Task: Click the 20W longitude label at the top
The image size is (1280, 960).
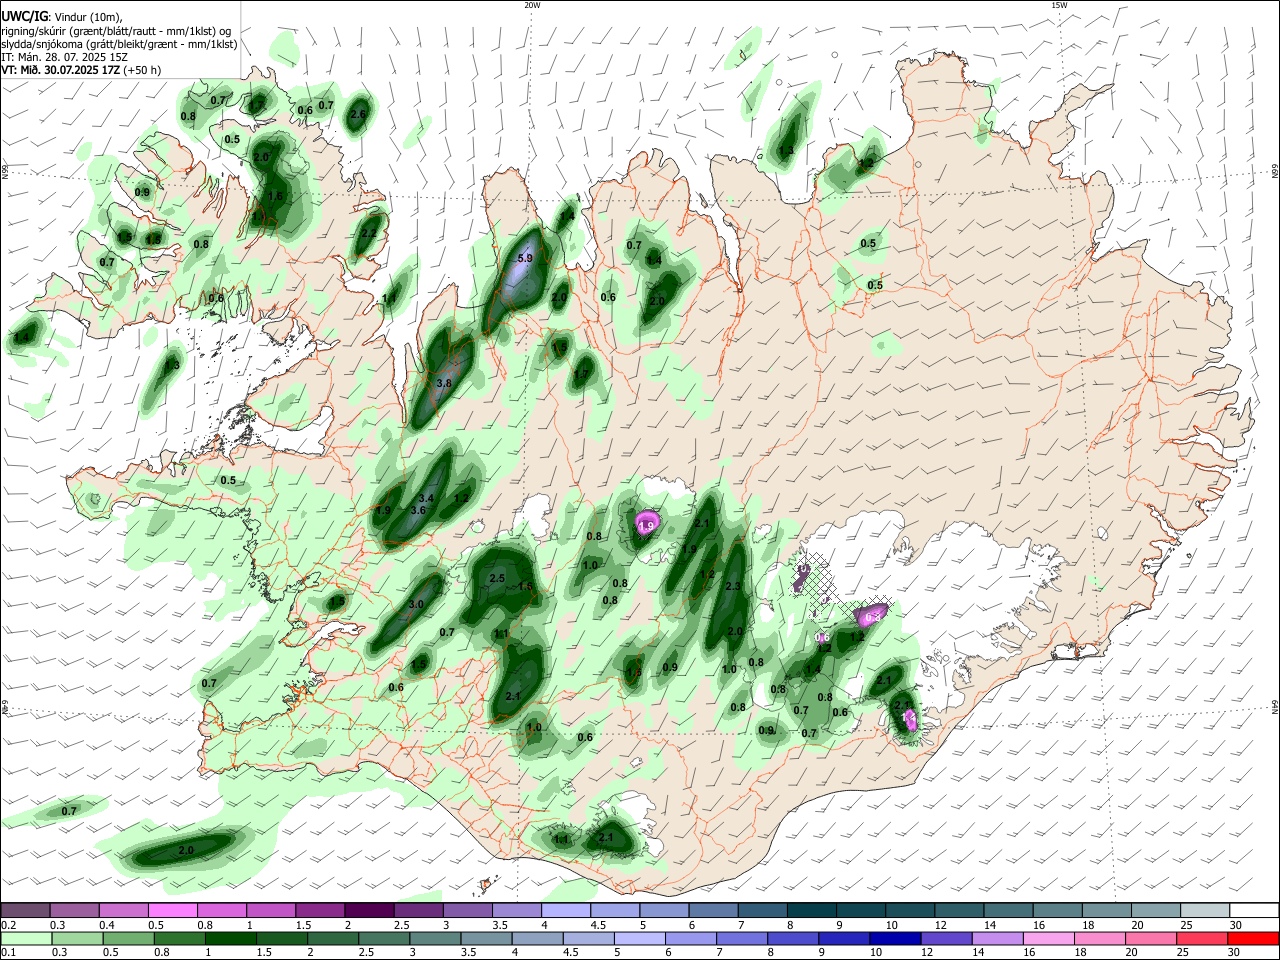Action: (532, 5)
